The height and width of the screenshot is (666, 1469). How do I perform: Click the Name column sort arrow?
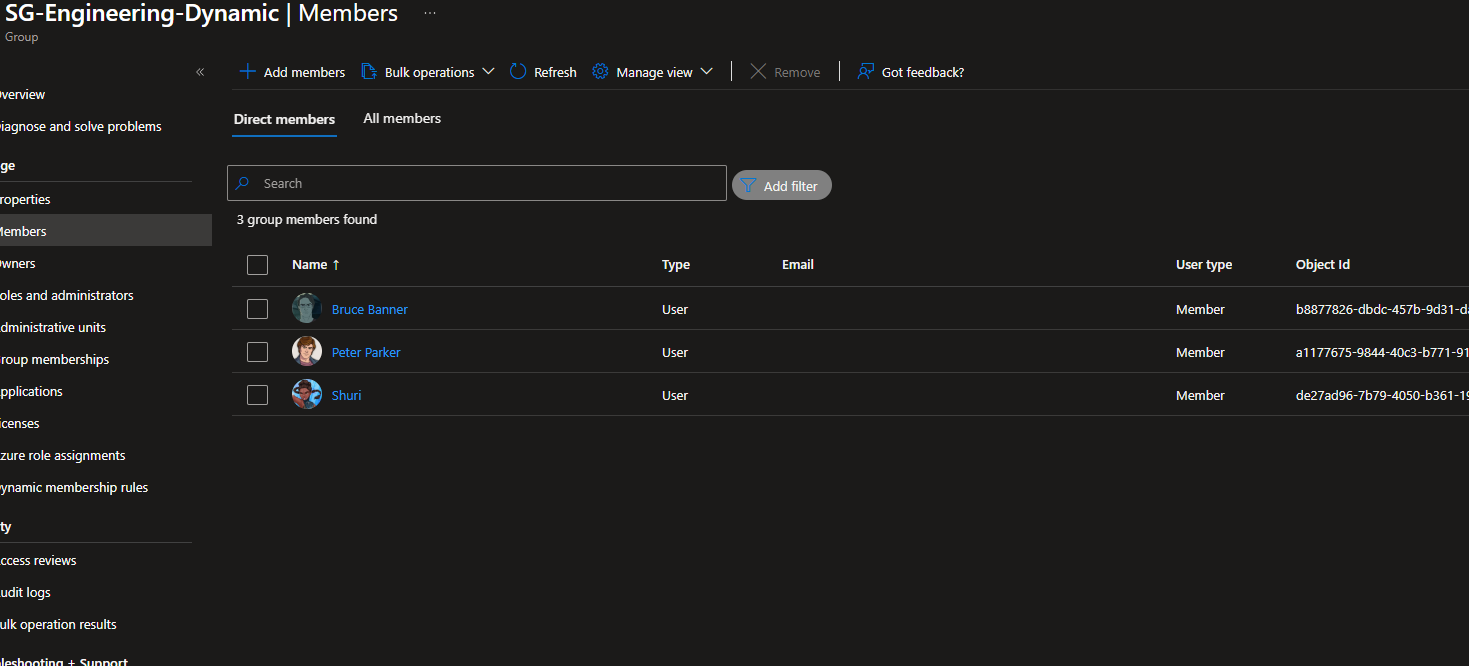point(336,265)
